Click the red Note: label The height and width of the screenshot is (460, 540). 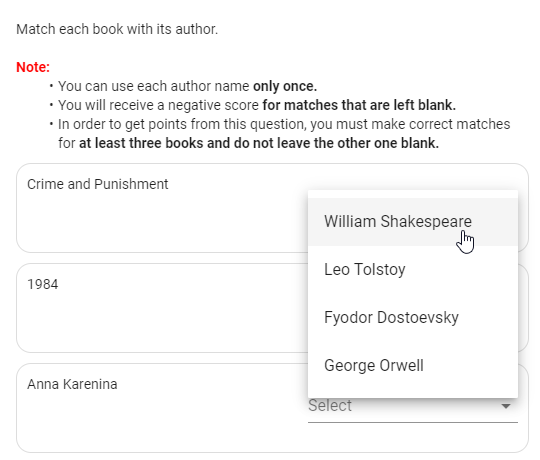tap(33, 67)
